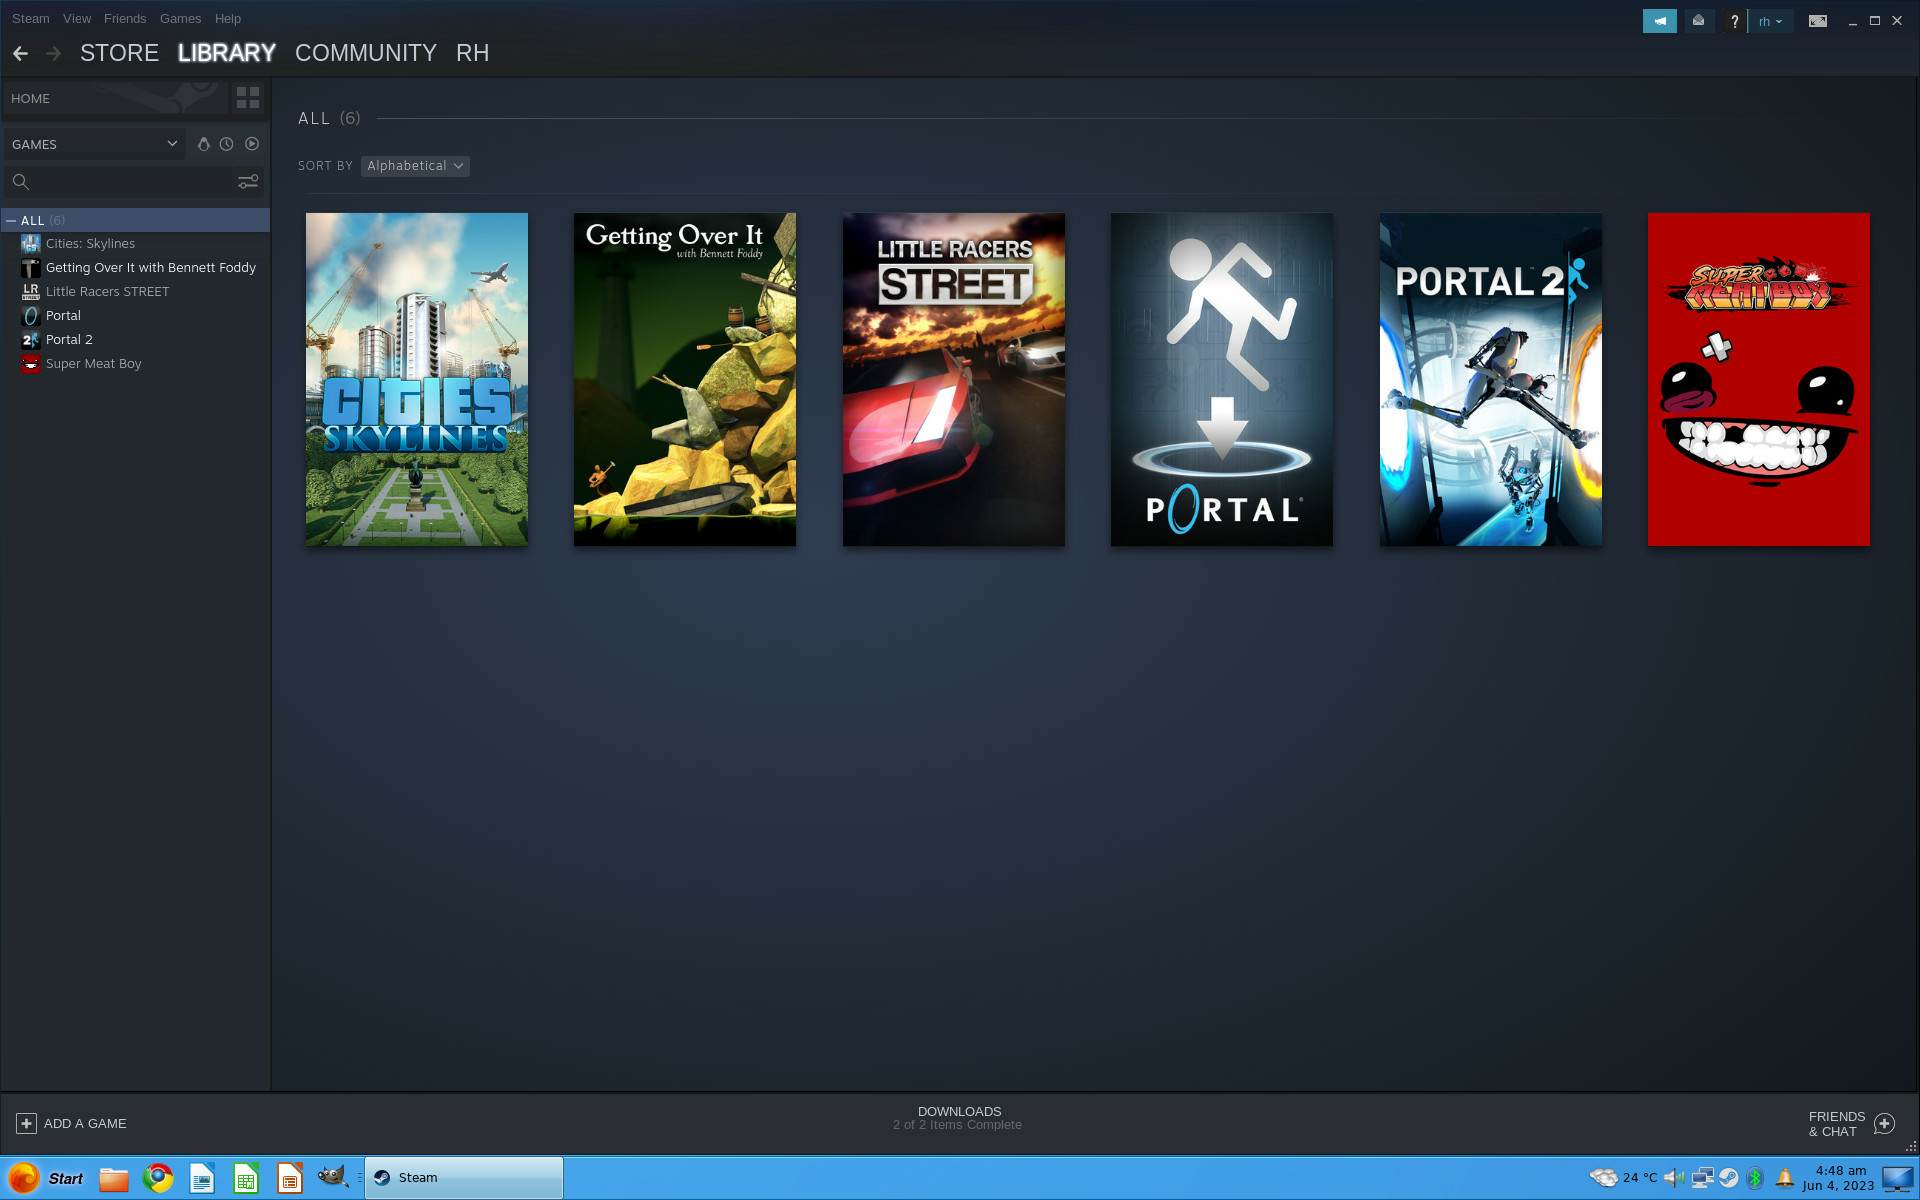Toggle sort by recent clock filter

pyautogui.click(x=227, y=144)
